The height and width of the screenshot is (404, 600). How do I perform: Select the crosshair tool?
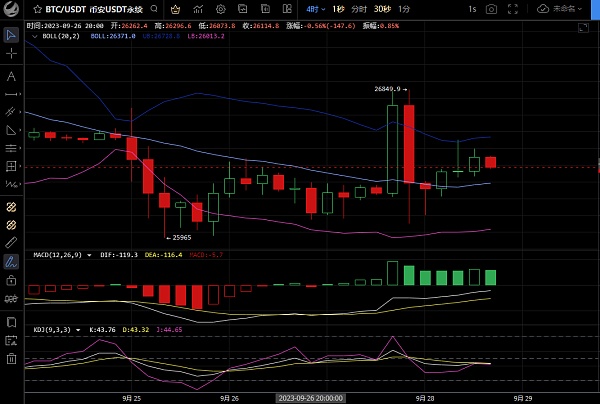click(11, 53)
